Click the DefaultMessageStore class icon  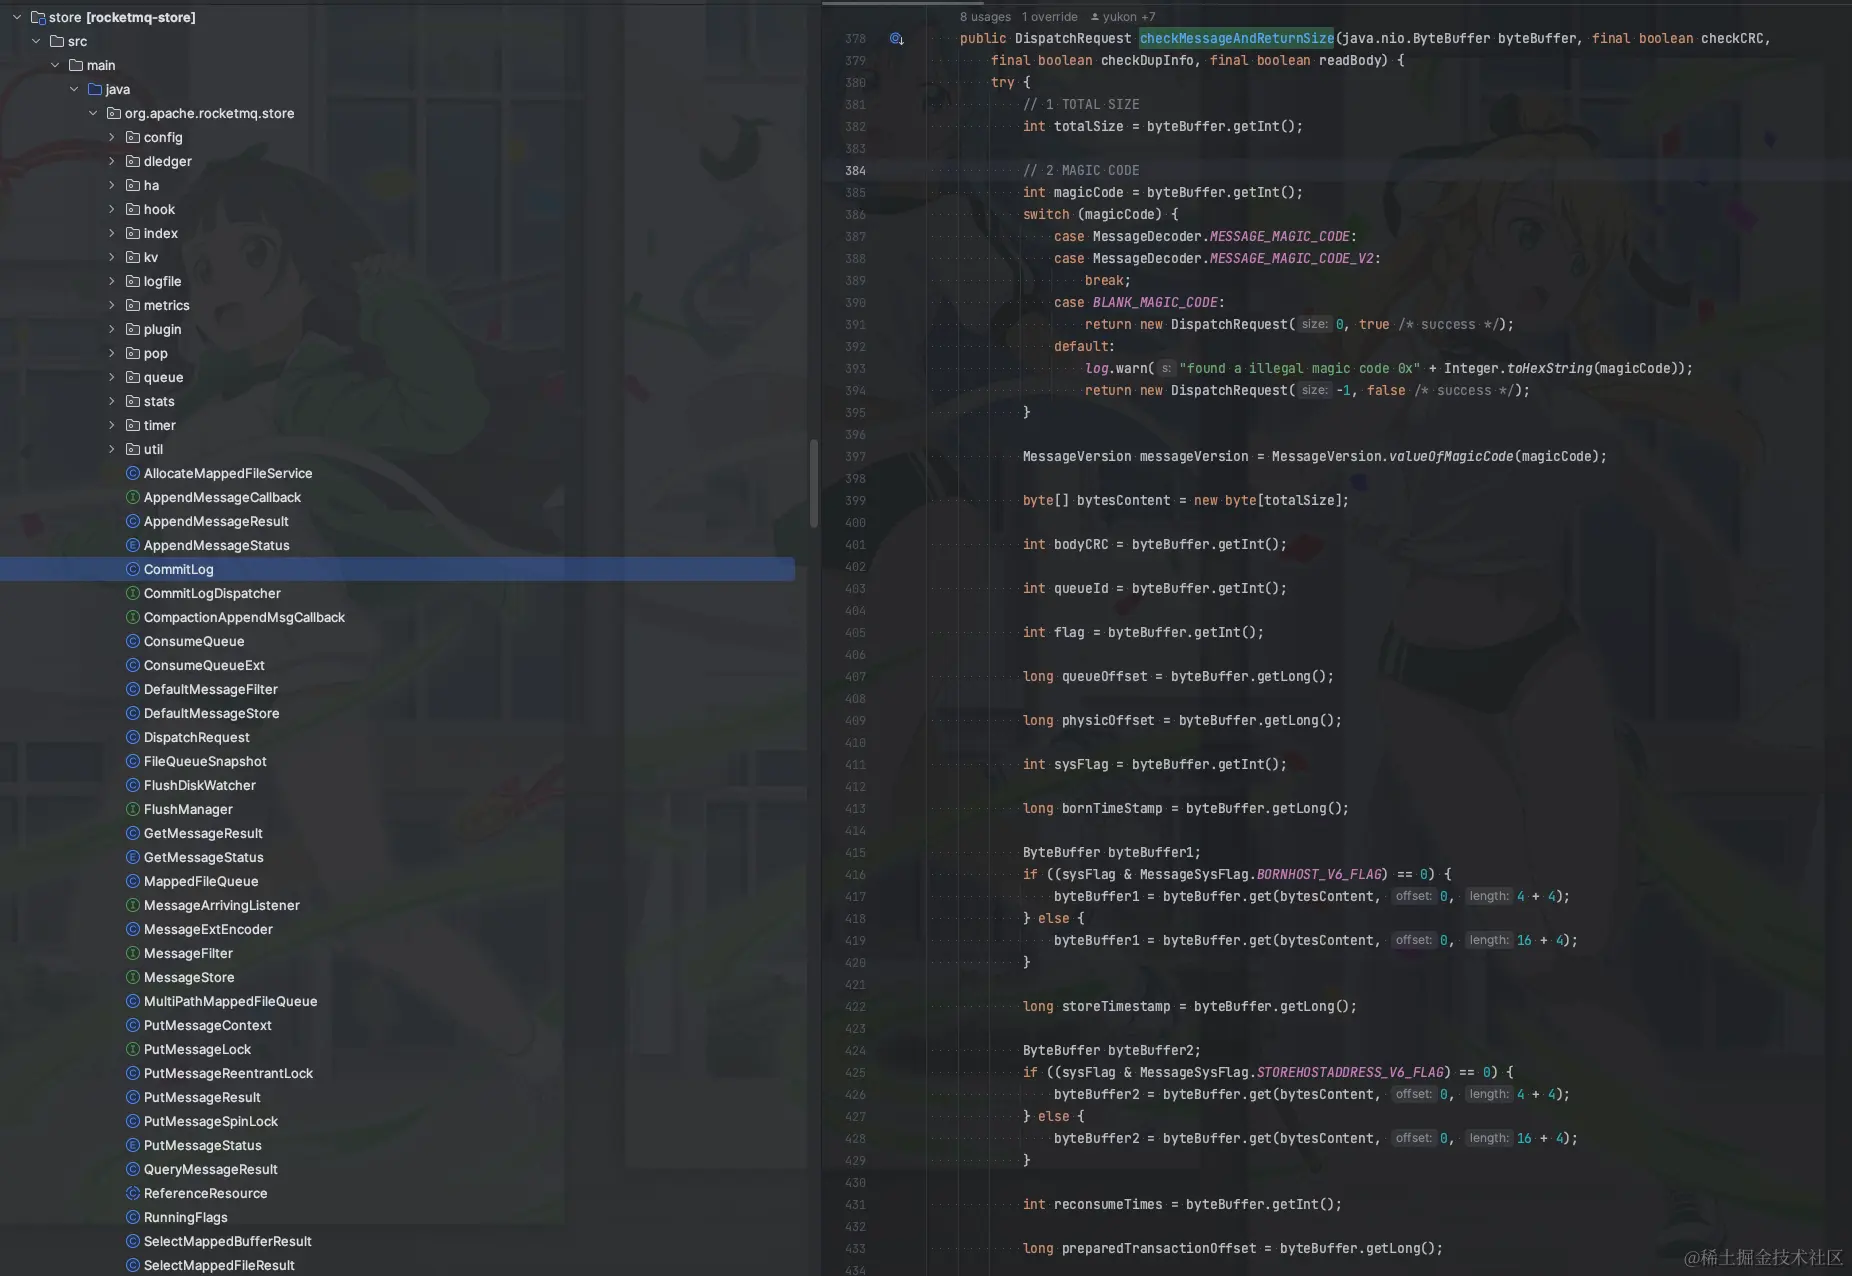click(x=132, y=713)
